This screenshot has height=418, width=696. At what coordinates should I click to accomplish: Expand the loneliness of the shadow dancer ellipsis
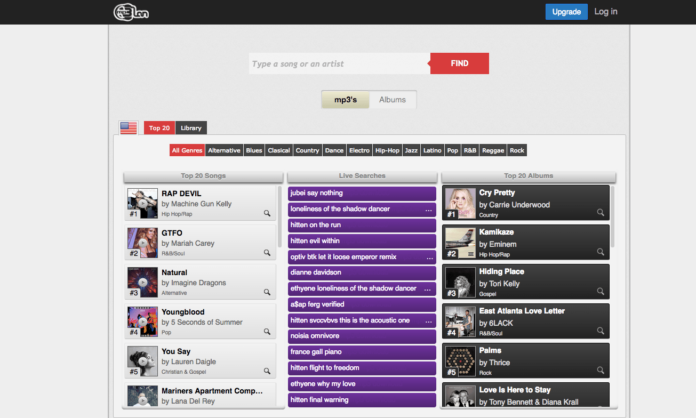click(428, 210)
